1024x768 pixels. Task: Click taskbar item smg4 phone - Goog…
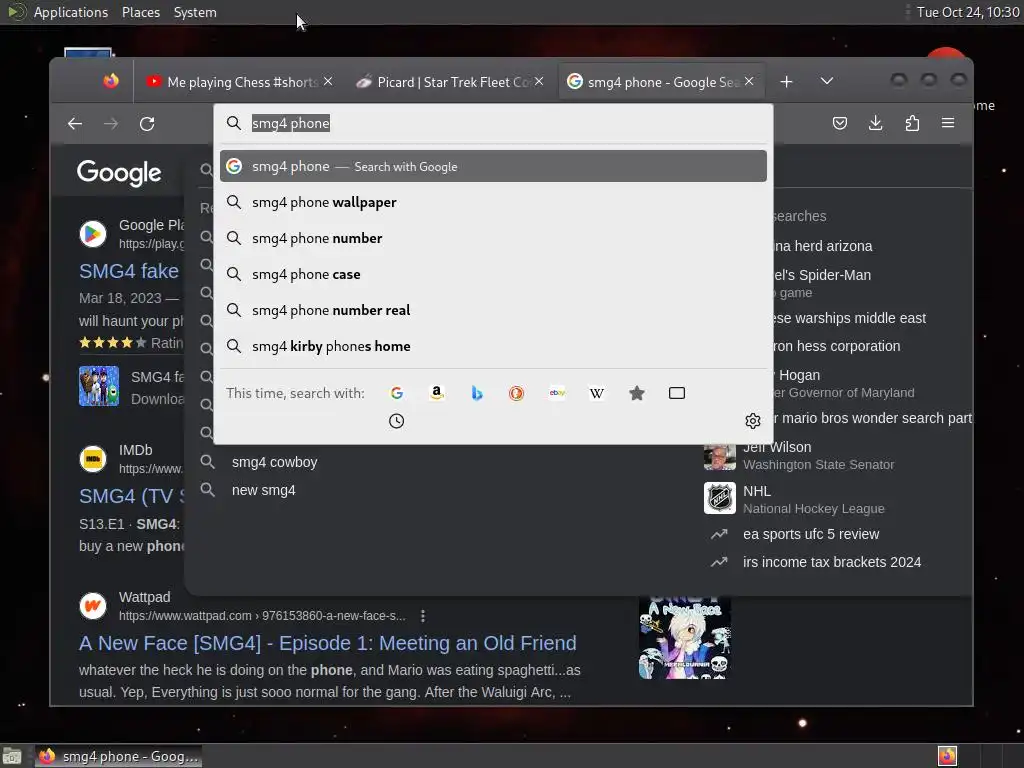[118, 756]
